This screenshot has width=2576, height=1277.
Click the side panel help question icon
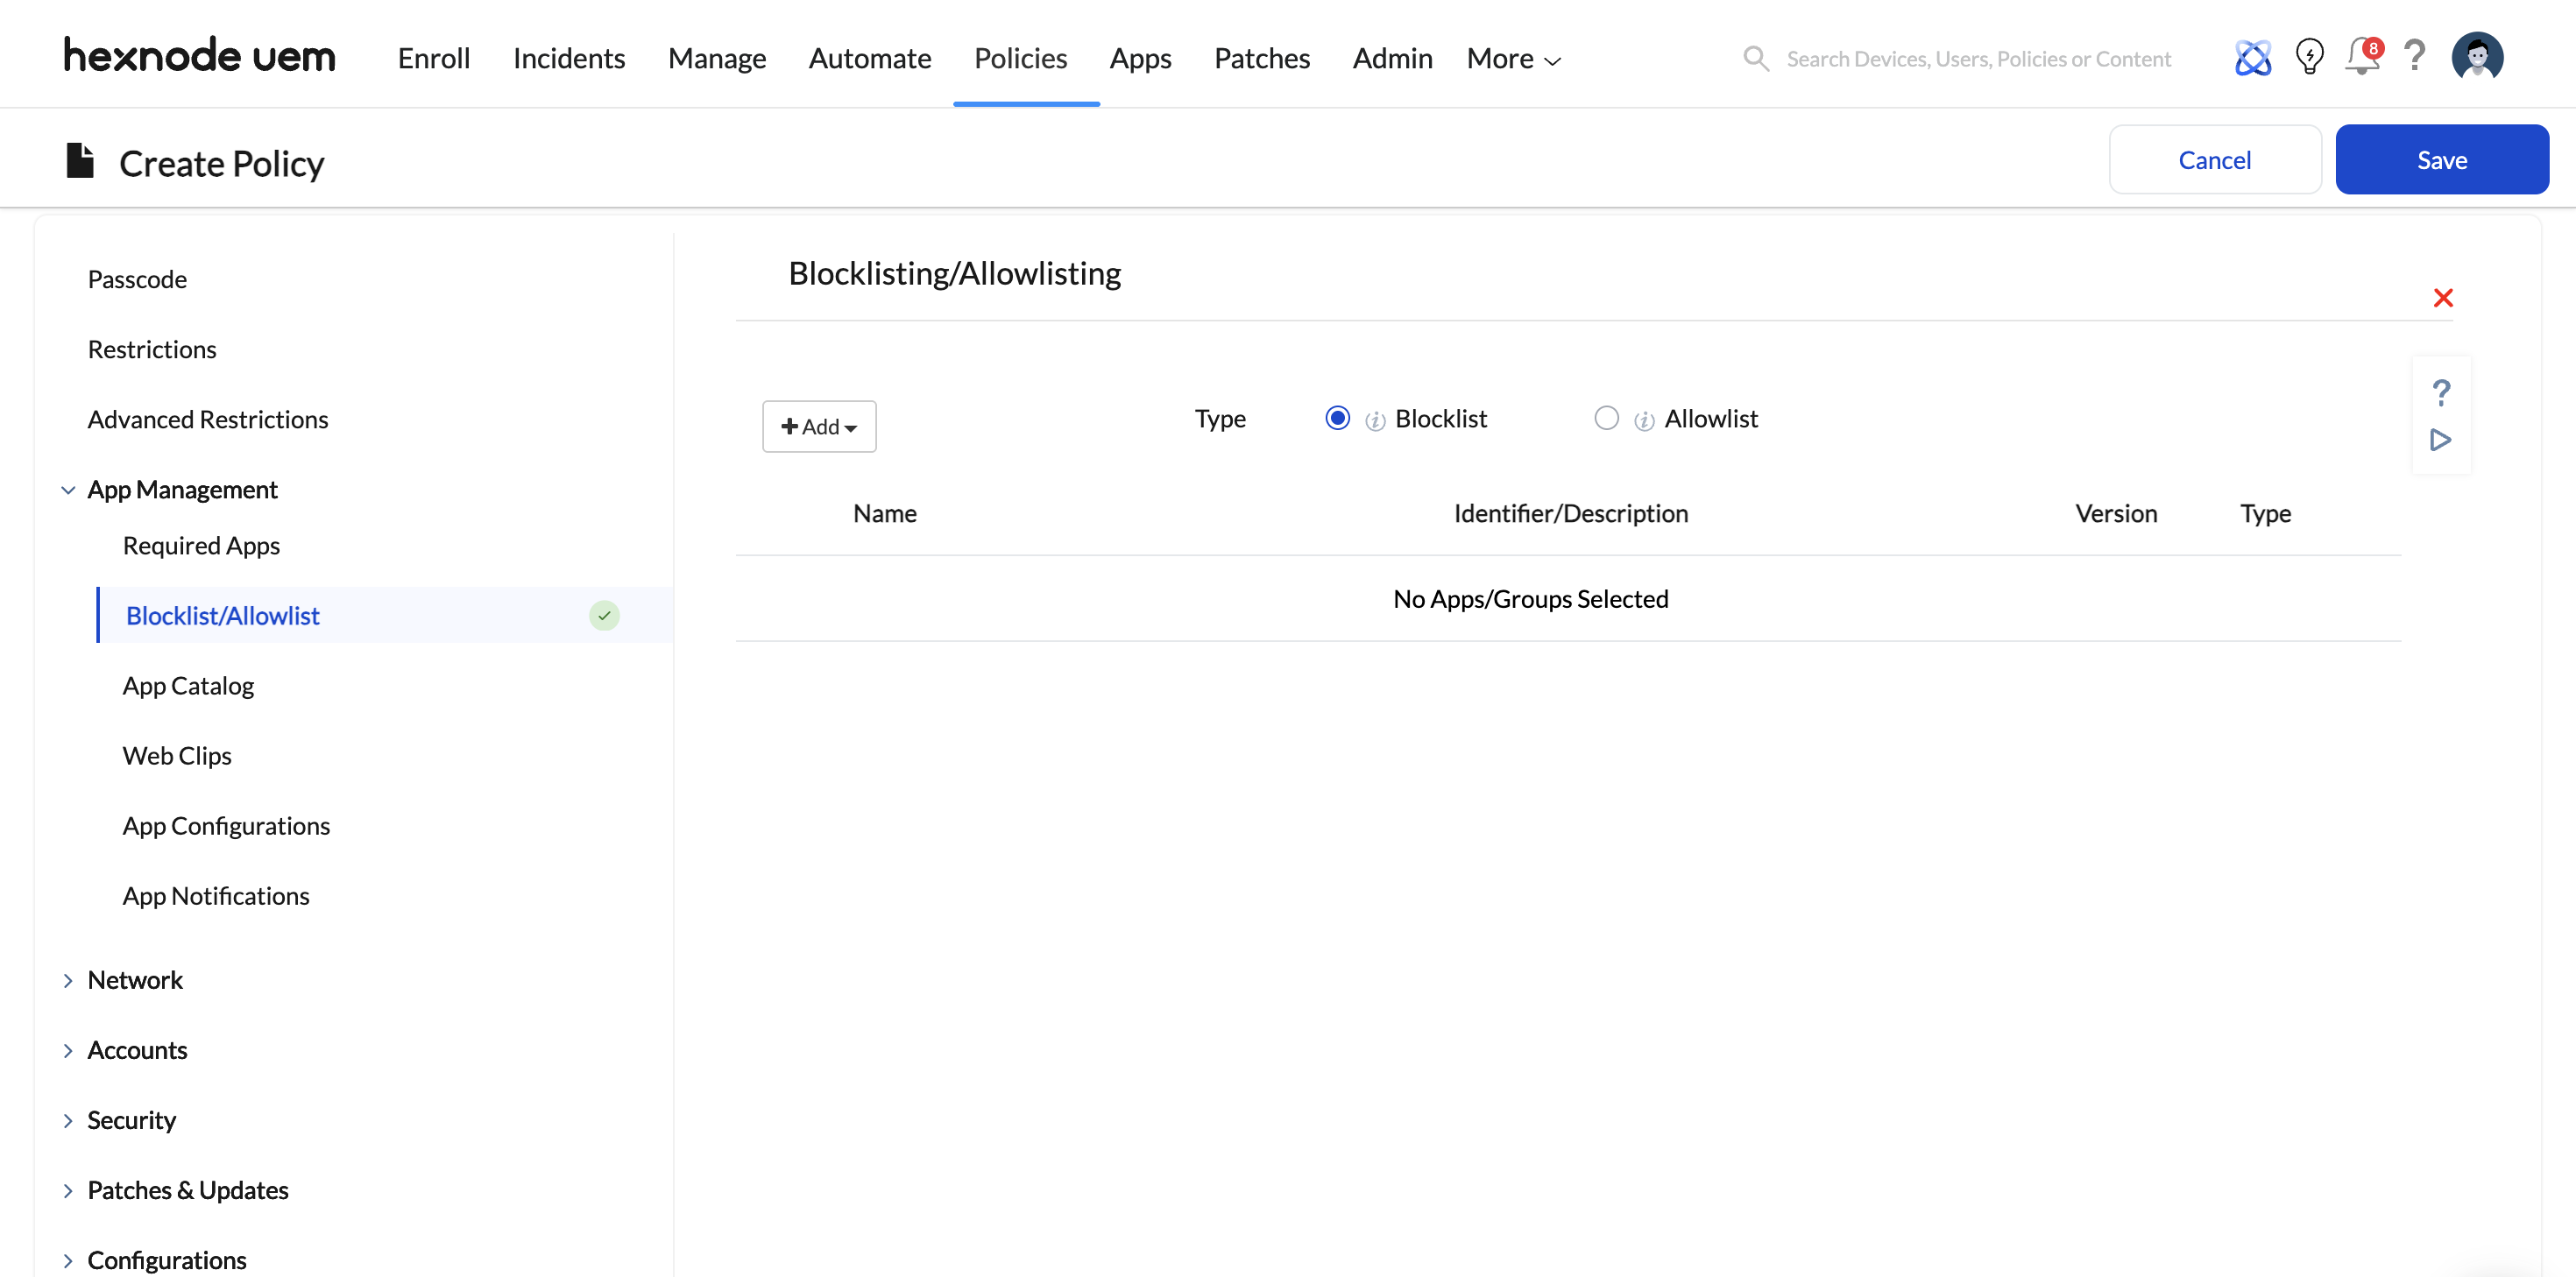tap(2440, 393)
